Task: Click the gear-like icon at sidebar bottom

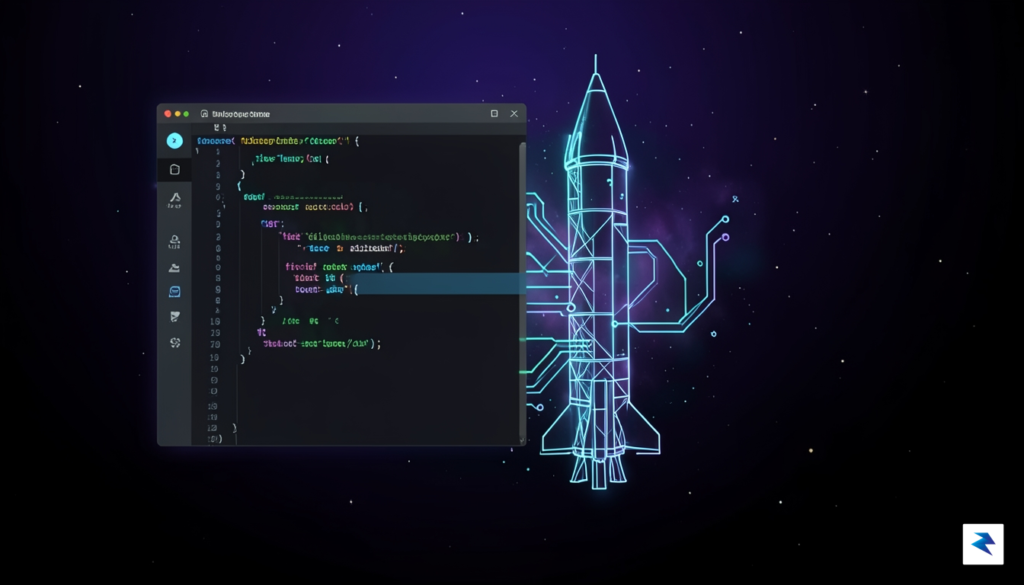Action: [x=175, y=342]
